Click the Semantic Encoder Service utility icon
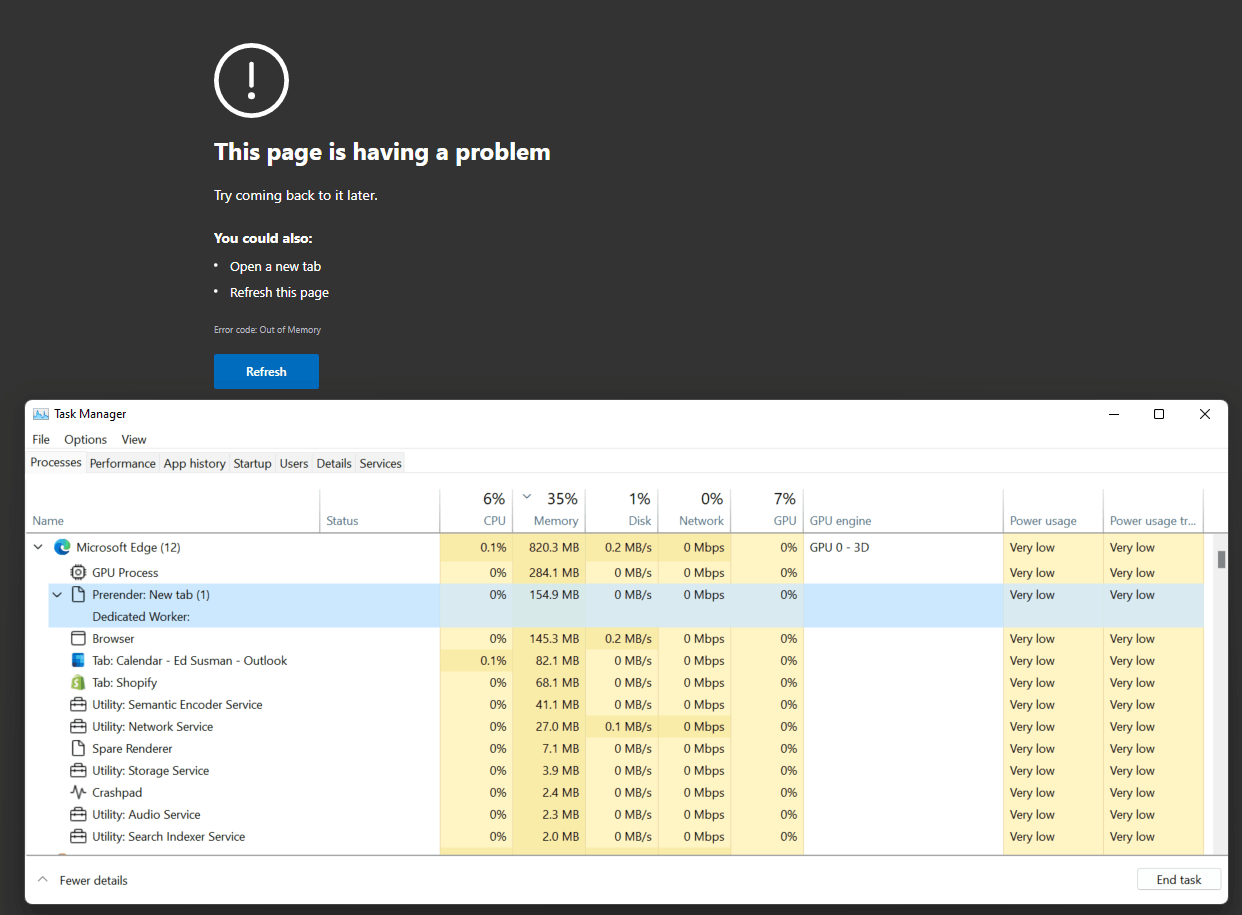 77,704
